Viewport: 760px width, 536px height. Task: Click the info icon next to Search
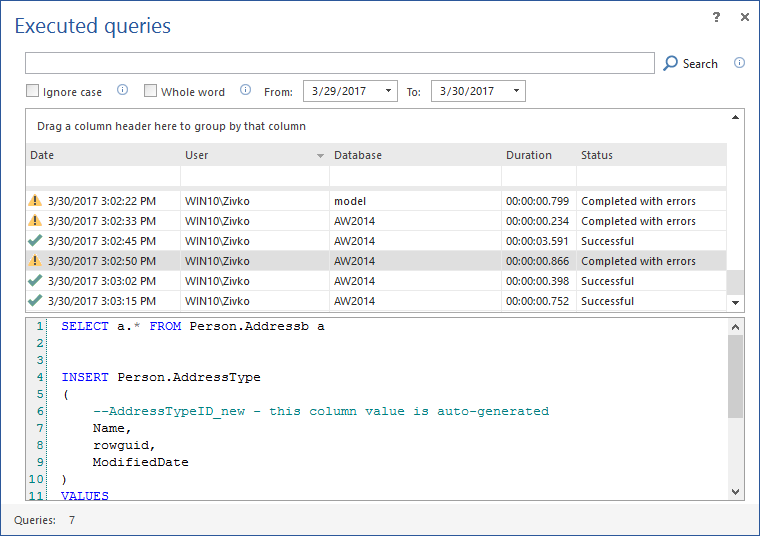click(739, 63)
